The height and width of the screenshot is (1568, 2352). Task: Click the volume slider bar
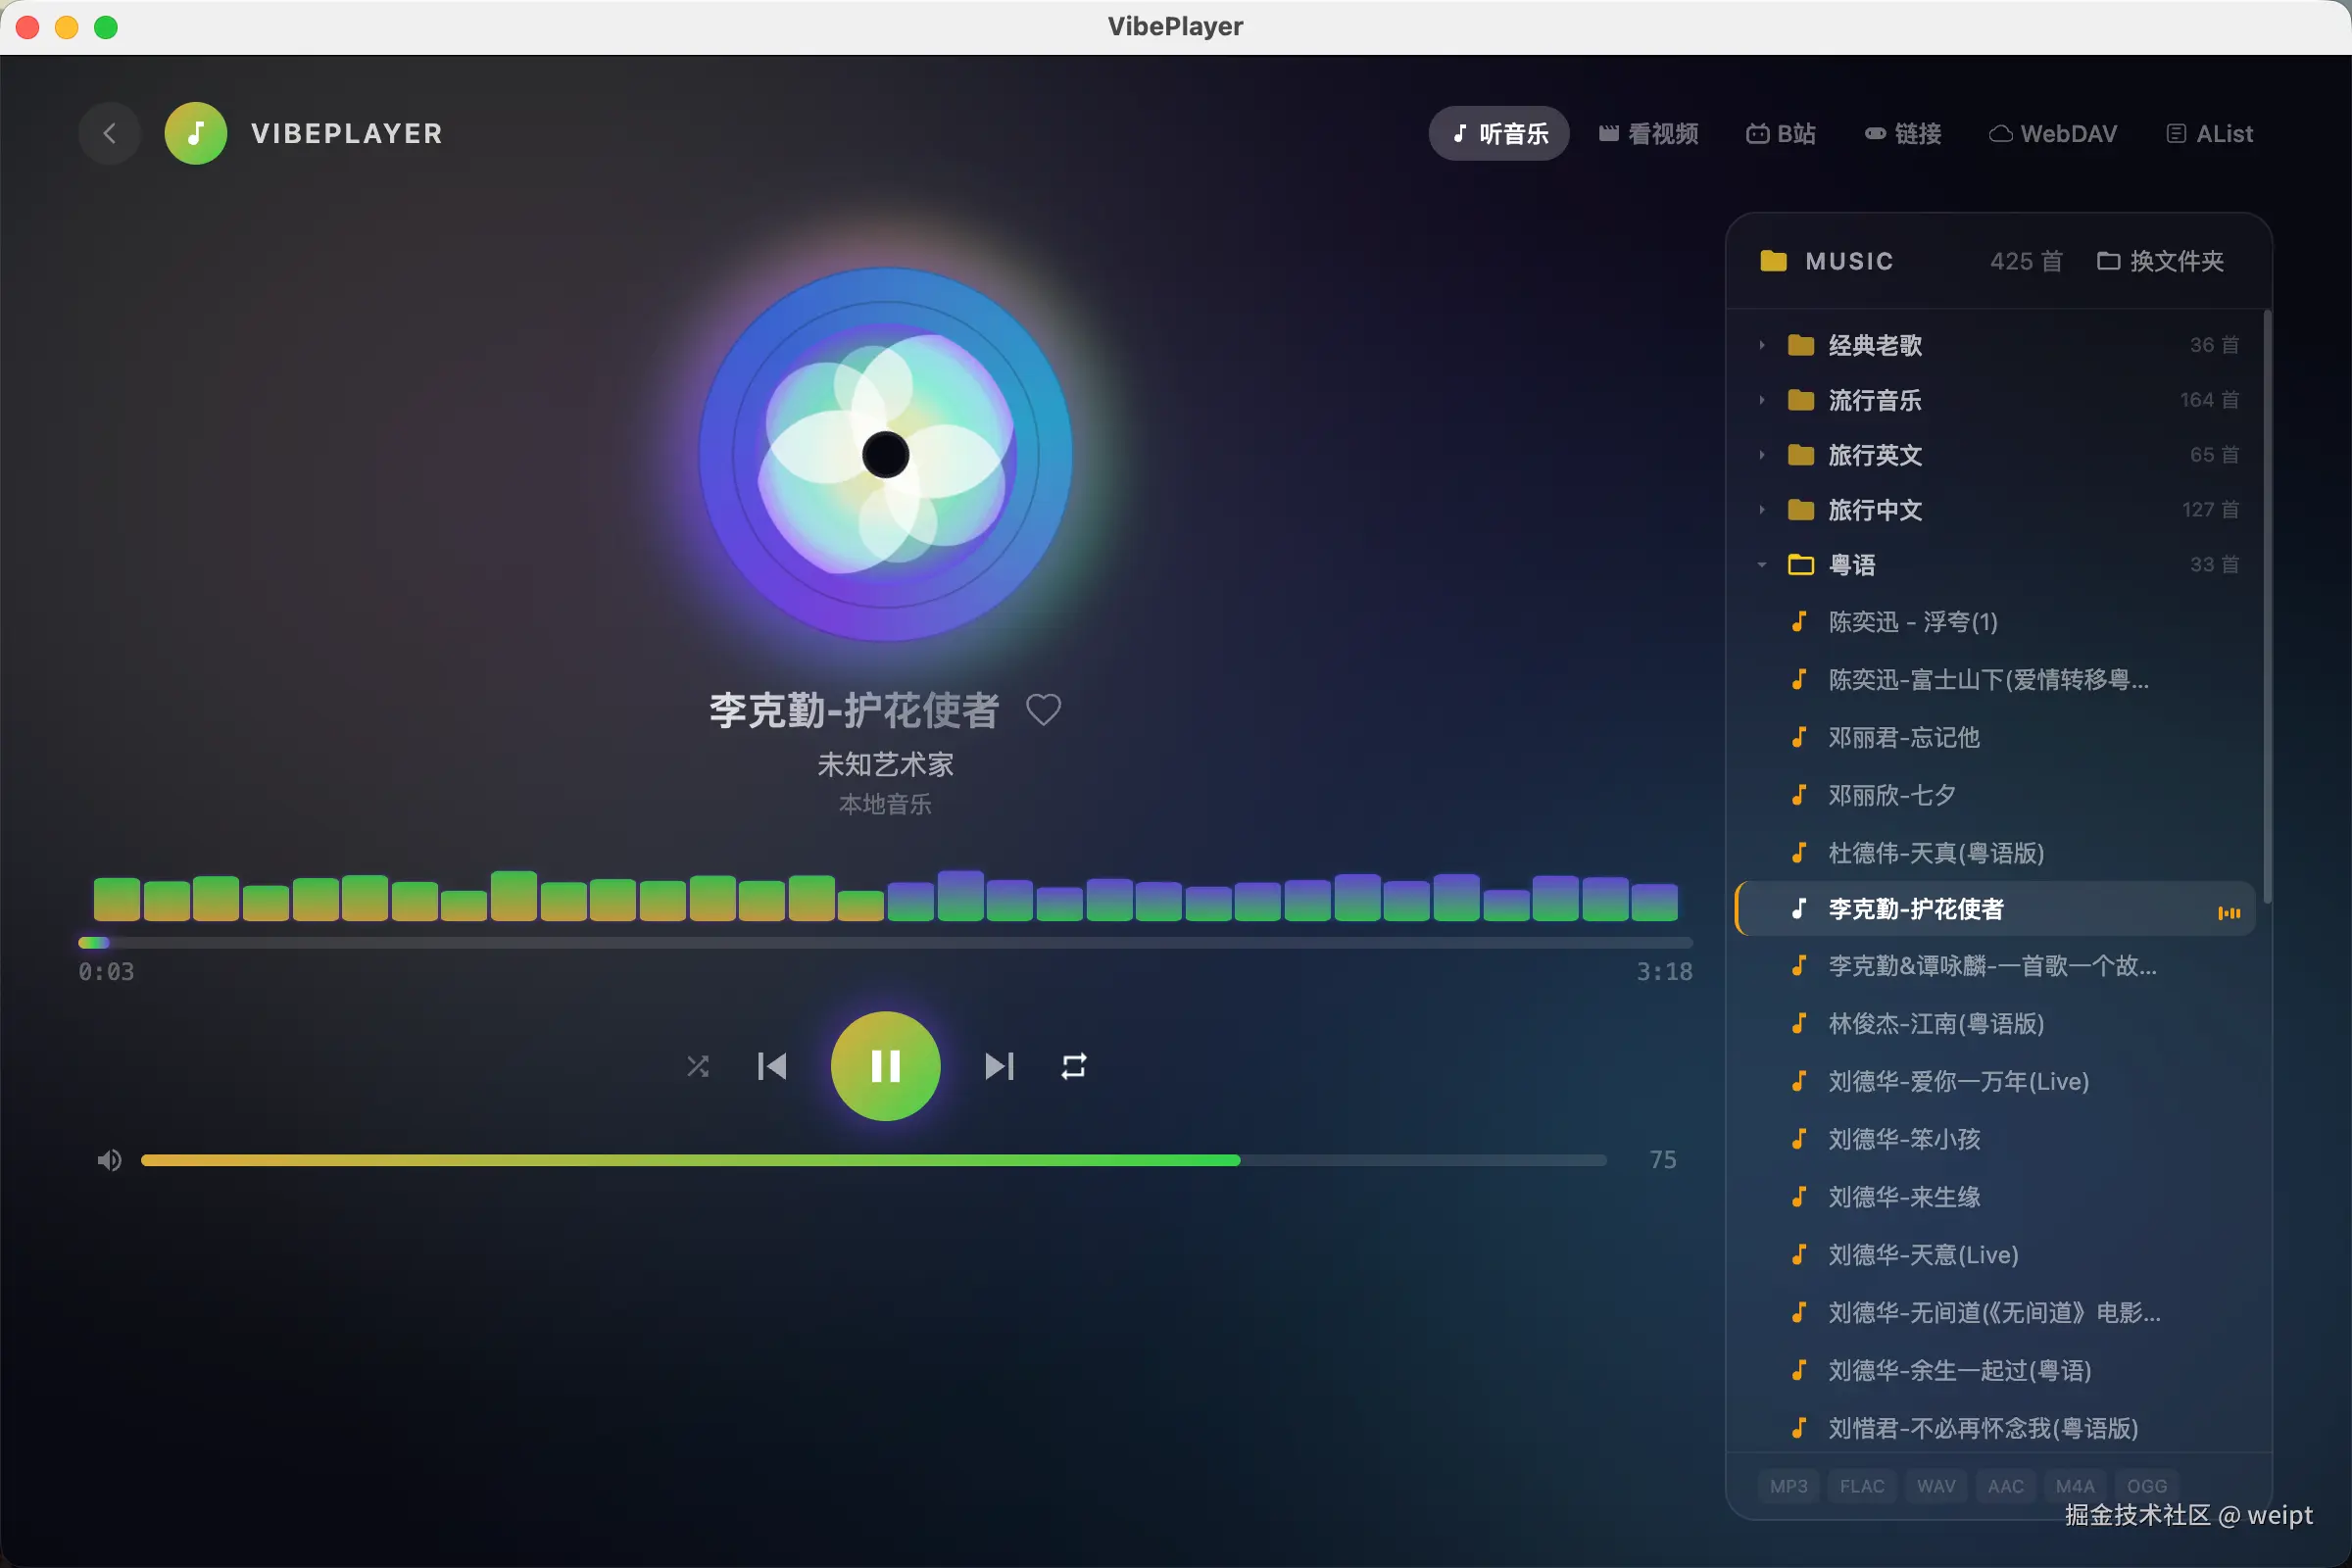pos(873,1160)
